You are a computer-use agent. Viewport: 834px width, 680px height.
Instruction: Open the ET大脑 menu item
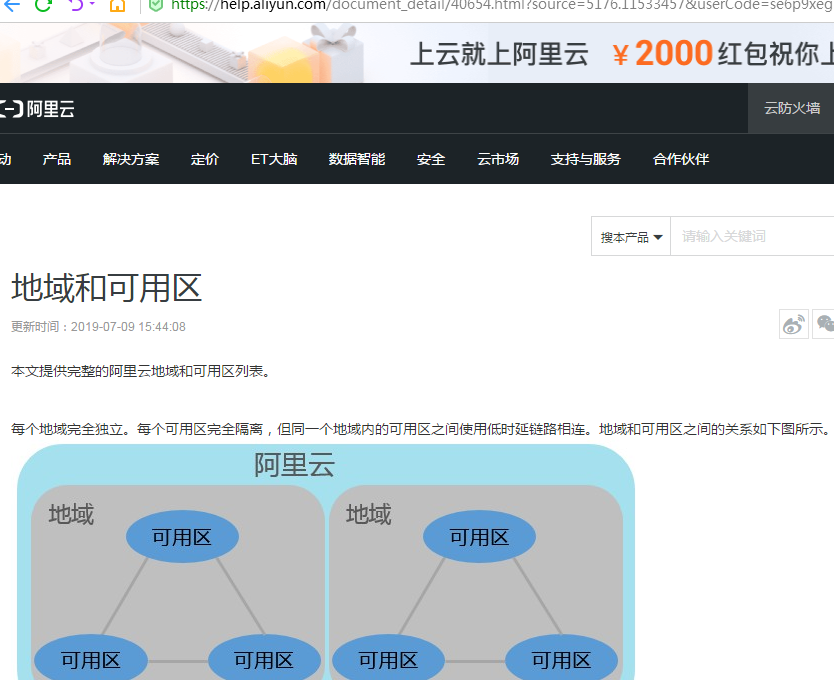click(274, 159)
